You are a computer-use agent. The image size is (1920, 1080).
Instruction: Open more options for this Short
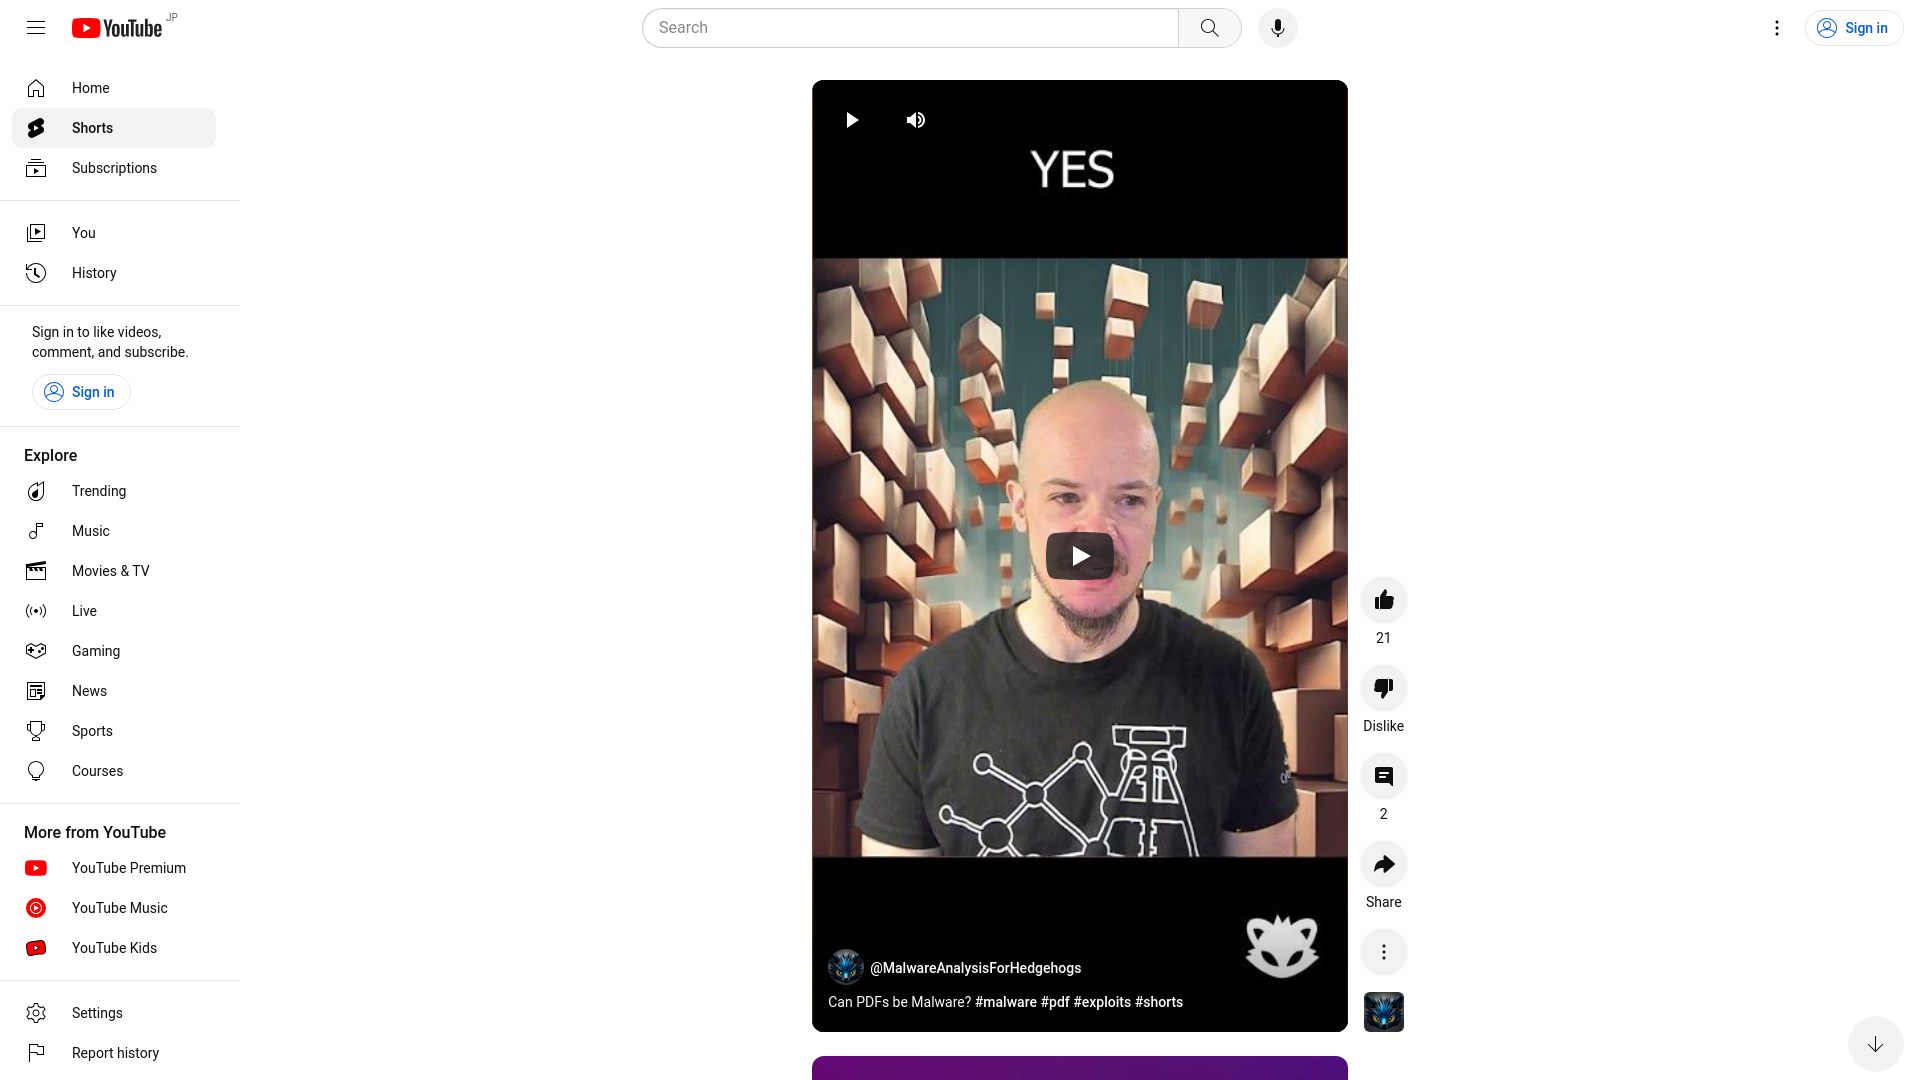[x=1383, y=952]
